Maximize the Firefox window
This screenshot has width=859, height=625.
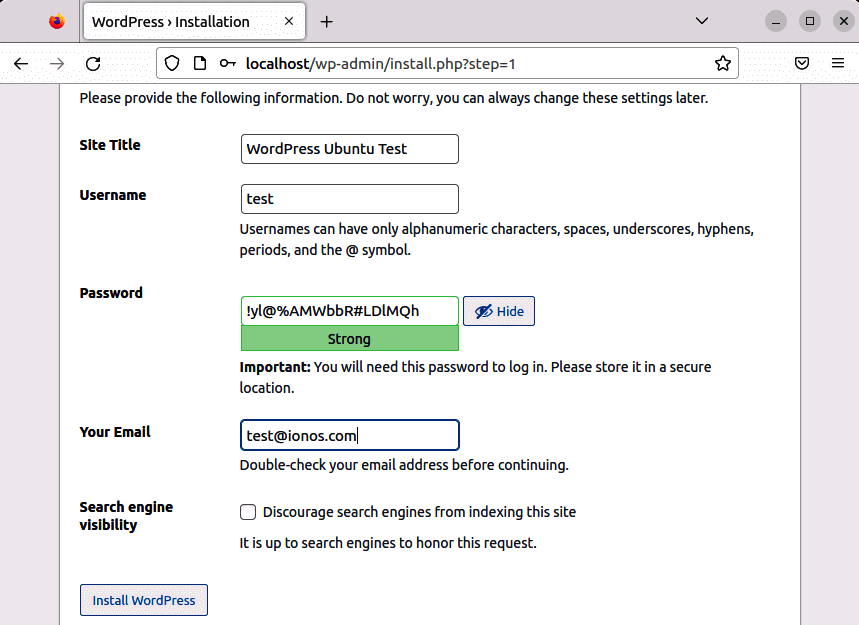(x=810, y=21)
